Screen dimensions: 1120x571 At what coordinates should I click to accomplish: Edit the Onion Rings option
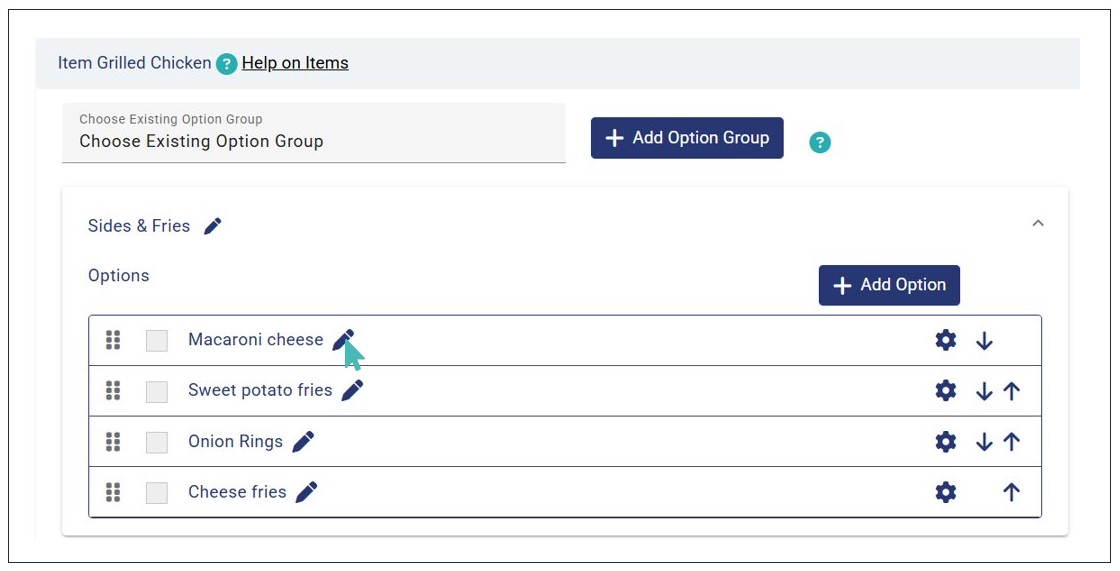303,441
